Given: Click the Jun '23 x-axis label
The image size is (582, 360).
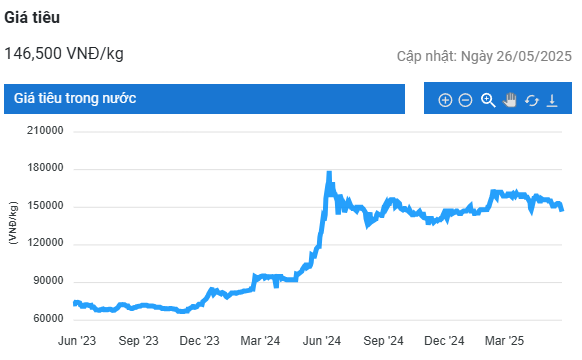Looking at the screenshot, I should pyautogui.click(x=77, y=341).
